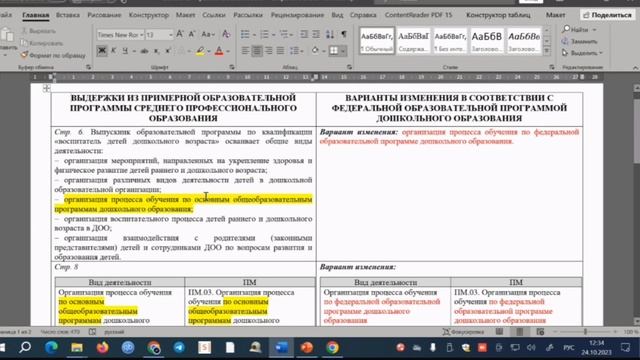Image resolution: width=640 pixels, height=360 pixels.
Task: Insert a numbered list
Action: tap(264, 34)
